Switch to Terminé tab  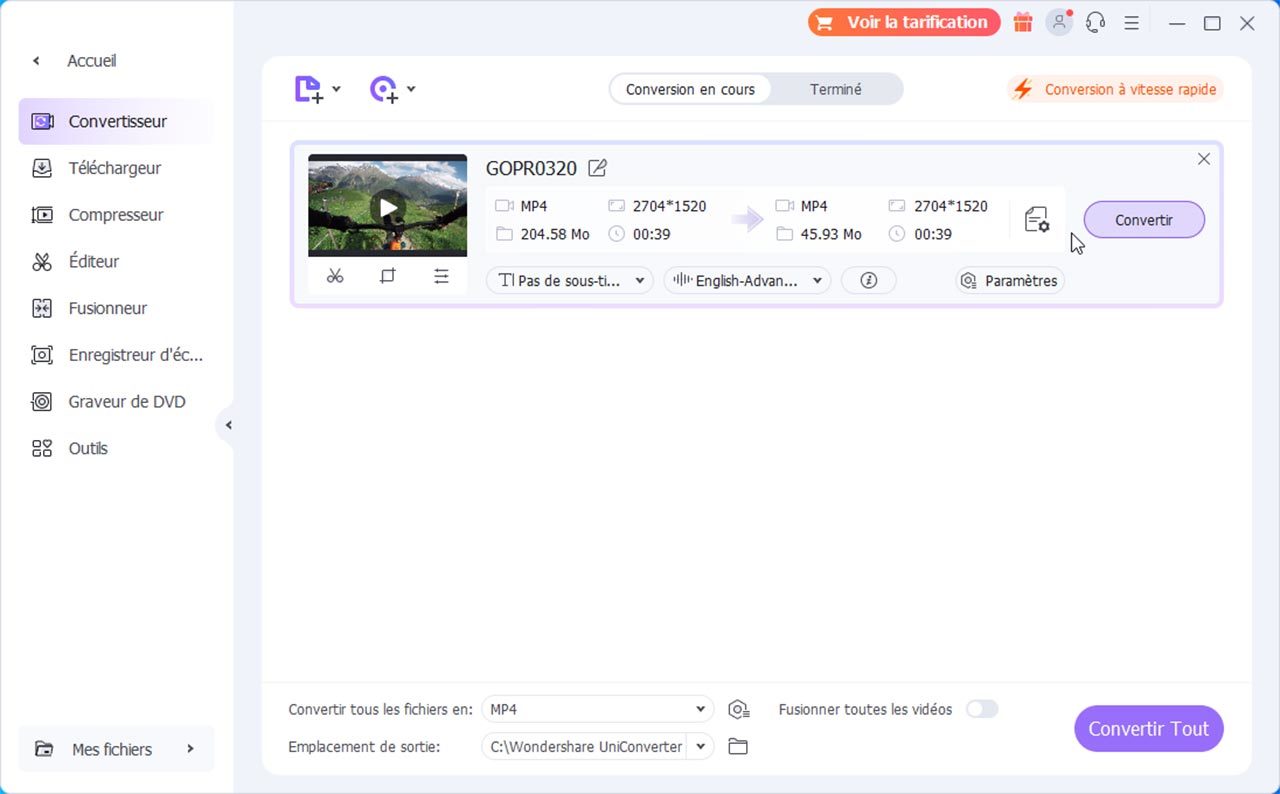(x=836, y=89)
